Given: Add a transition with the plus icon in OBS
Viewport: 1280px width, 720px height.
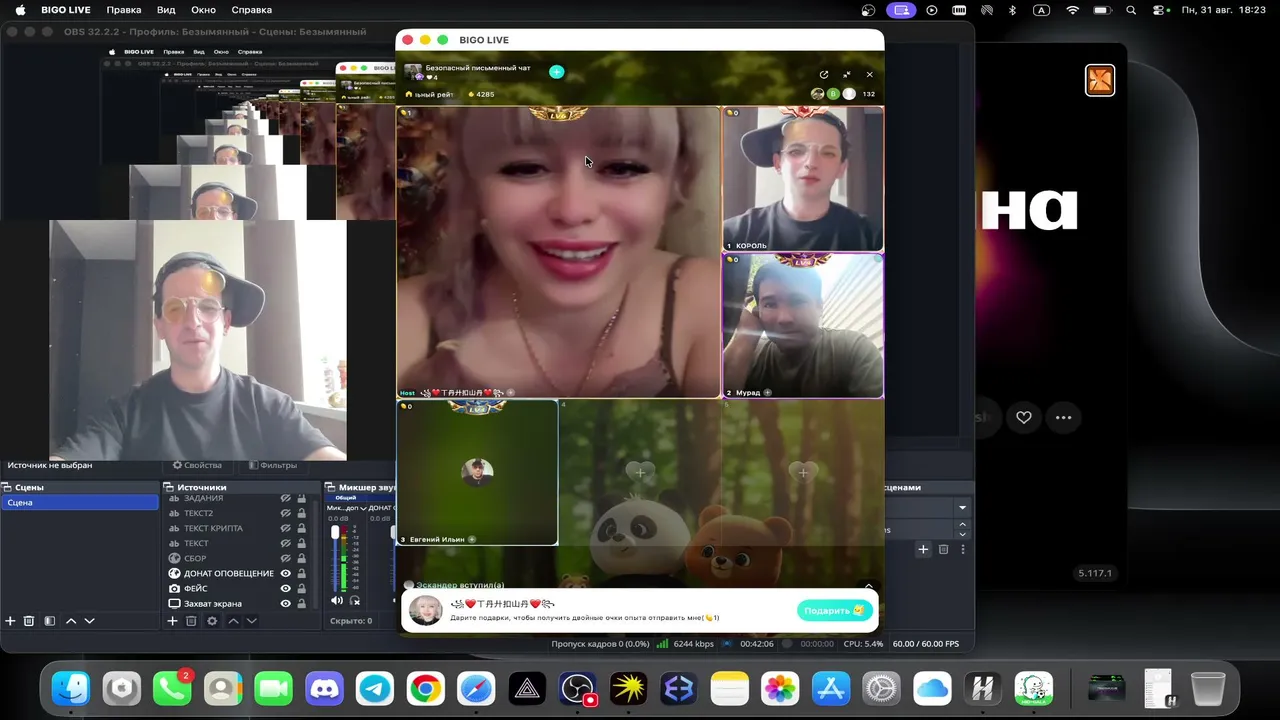Looking at the screenshot, I should 923,549.
